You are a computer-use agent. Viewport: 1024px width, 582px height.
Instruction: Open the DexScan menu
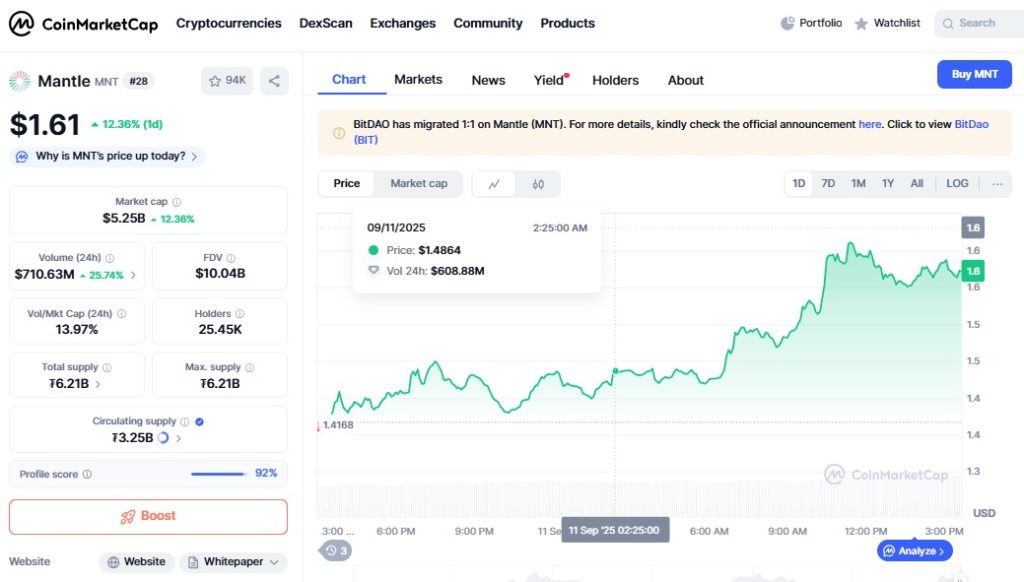[326, 24]
